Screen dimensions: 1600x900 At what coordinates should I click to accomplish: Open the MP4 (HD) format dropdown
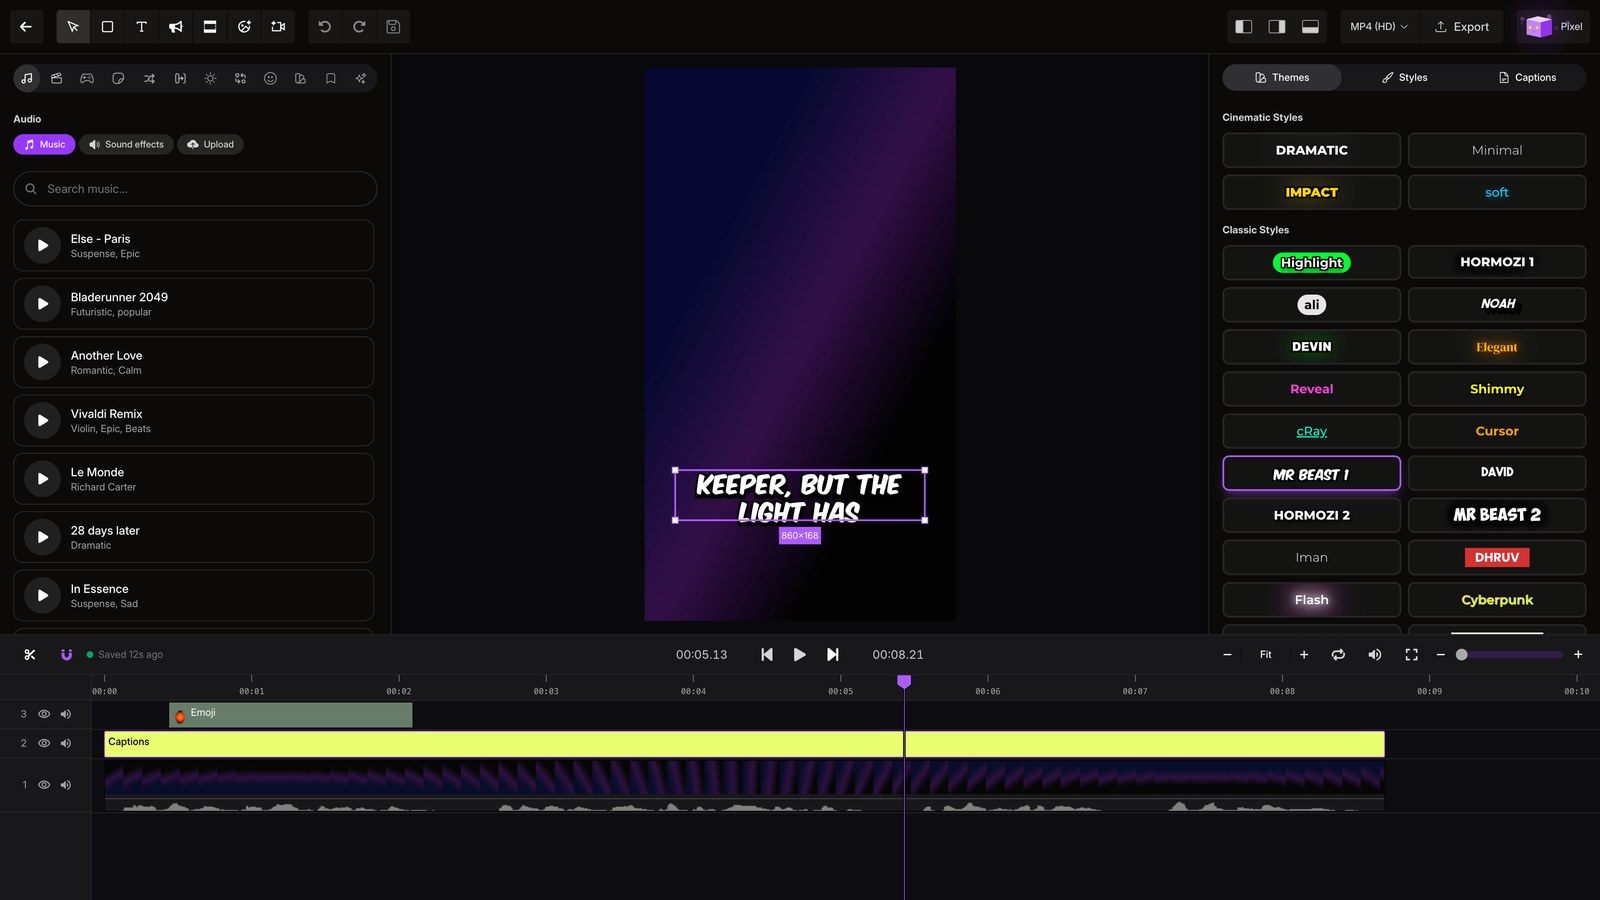click(1378, 27)
